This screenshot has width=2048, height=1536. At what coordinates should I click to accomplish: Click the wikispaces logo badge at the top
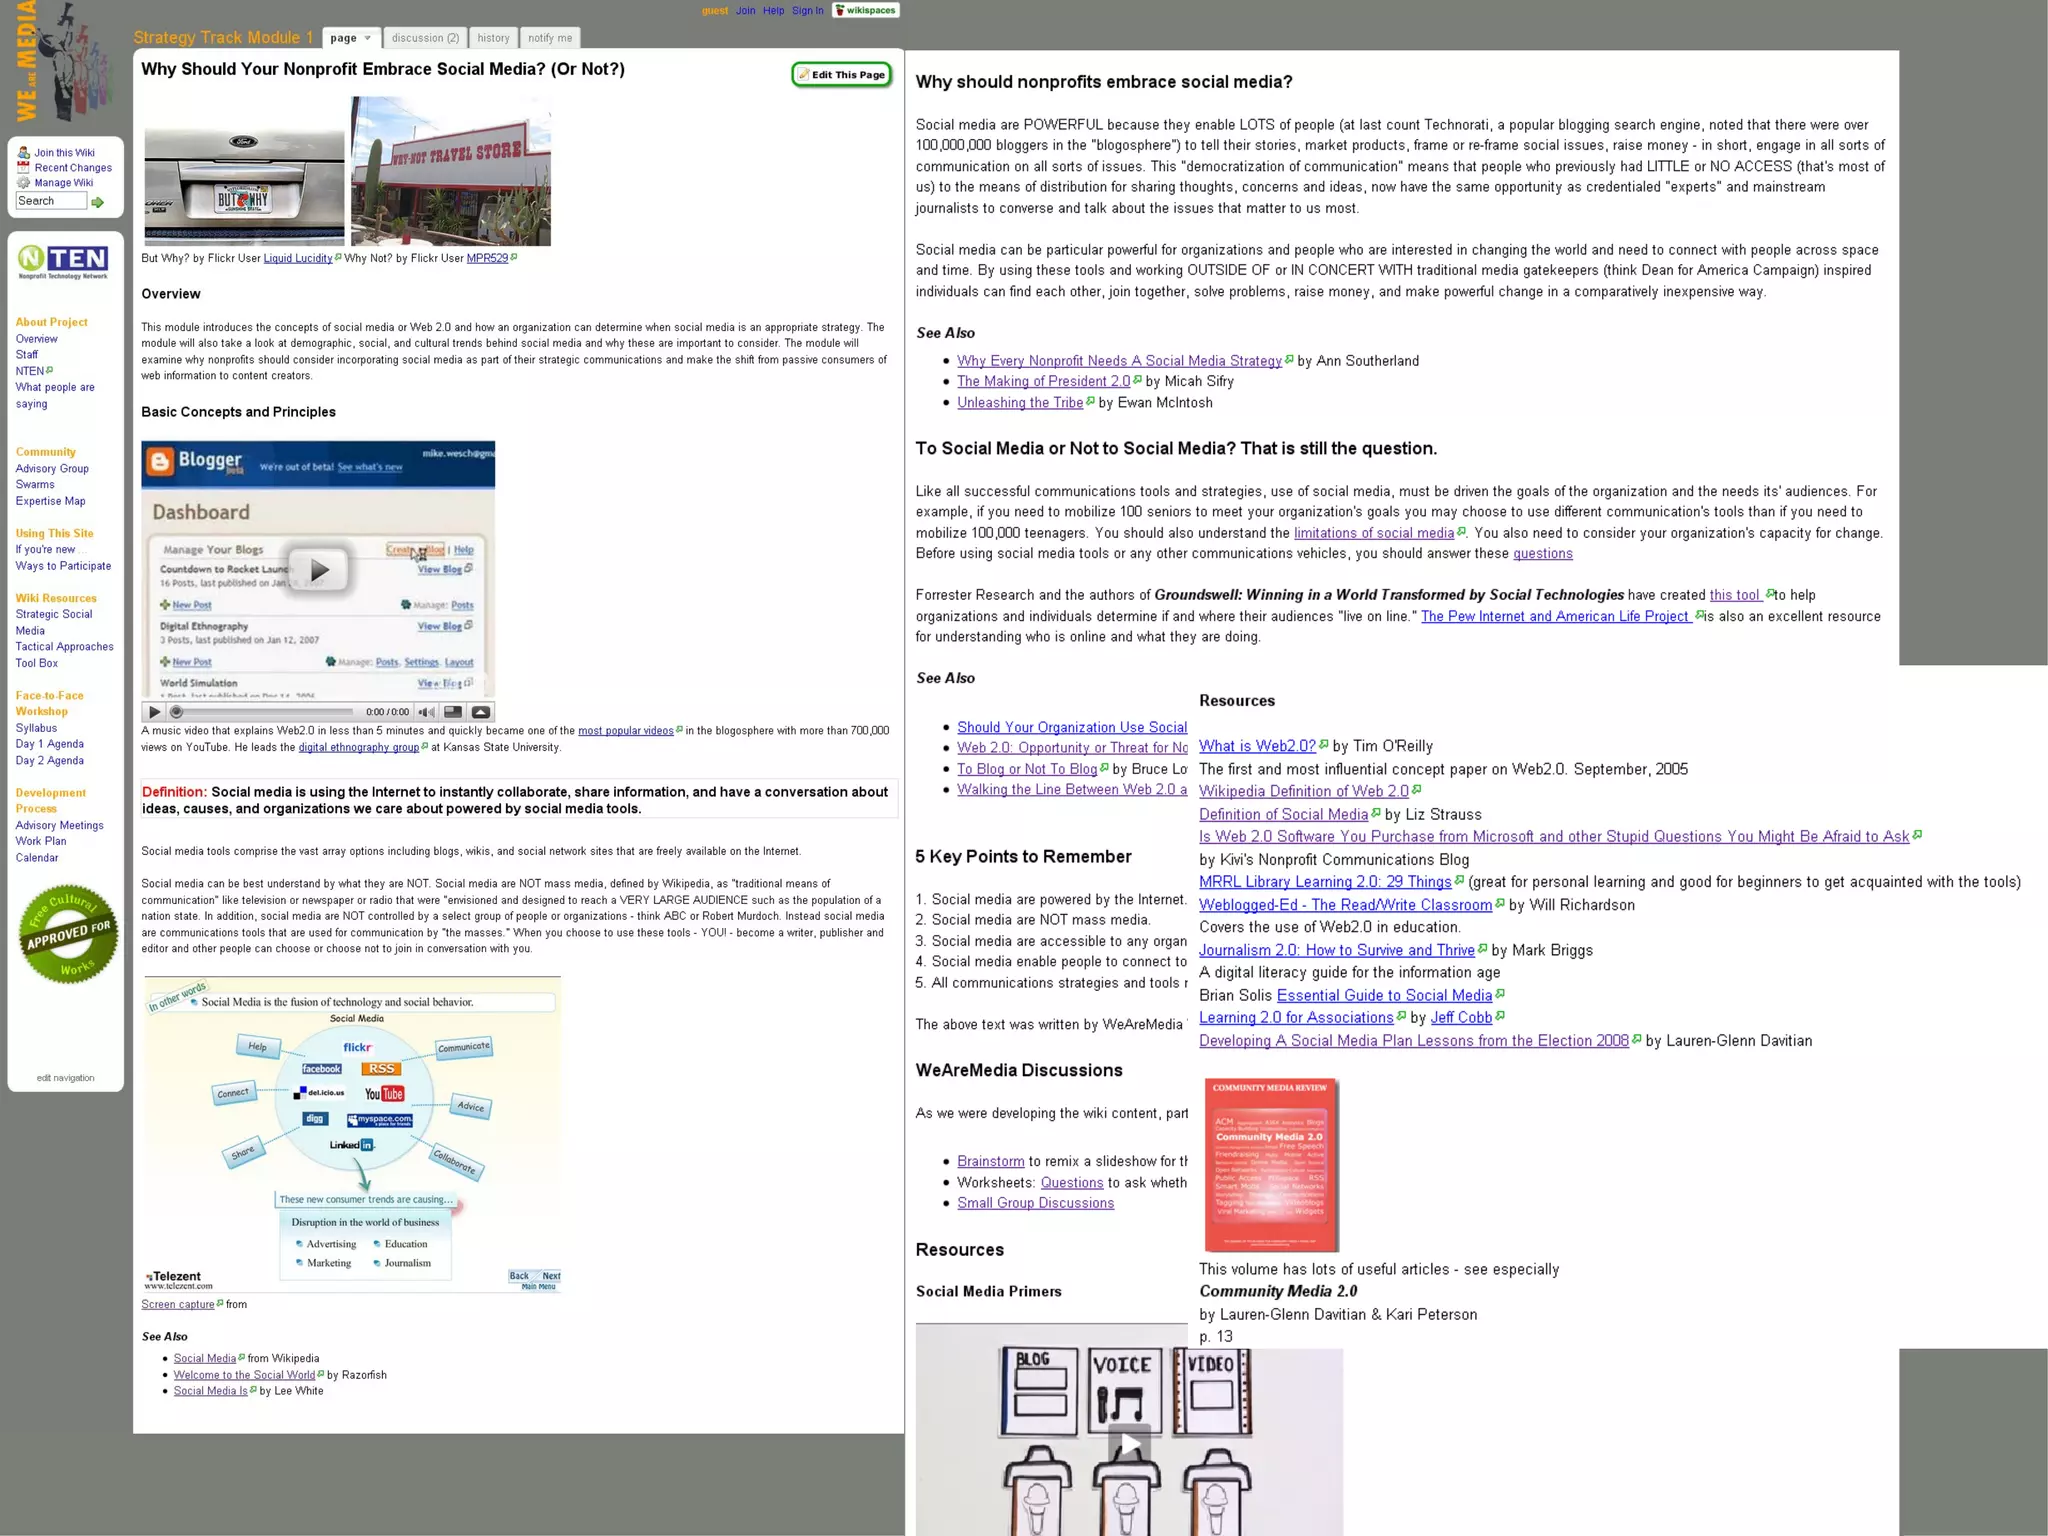tap(866, 10)
